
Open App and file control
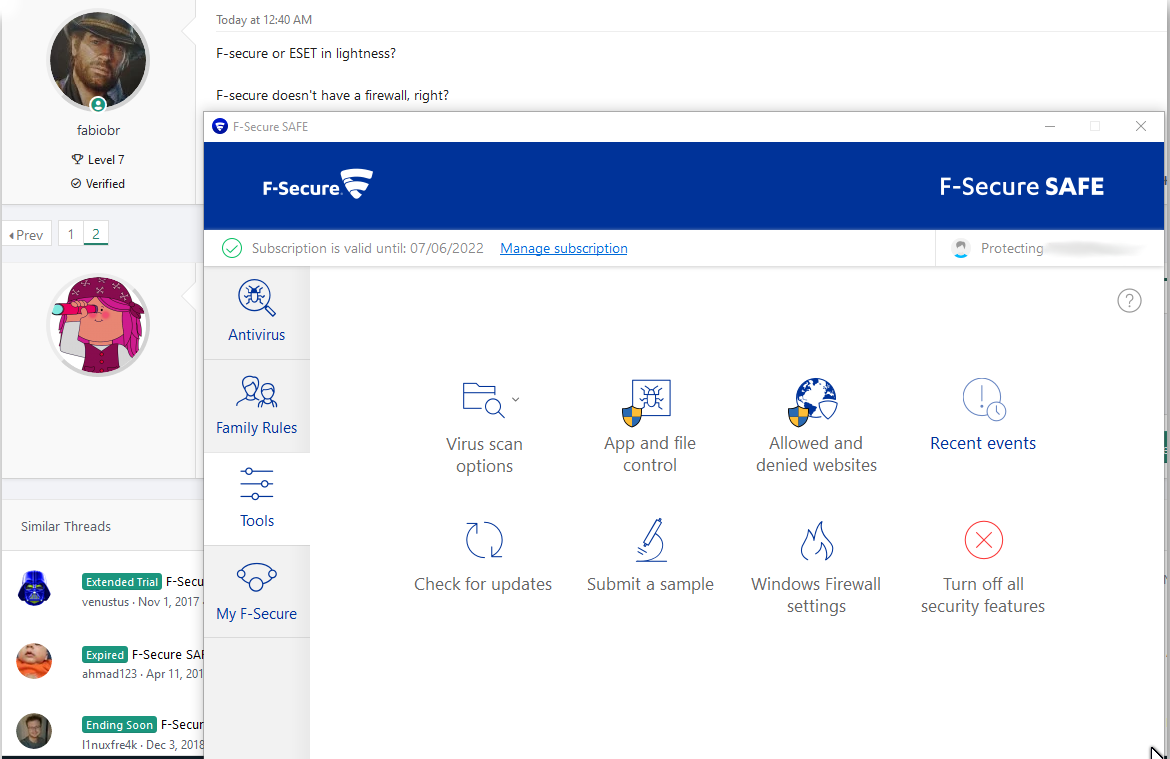[649, 427]
